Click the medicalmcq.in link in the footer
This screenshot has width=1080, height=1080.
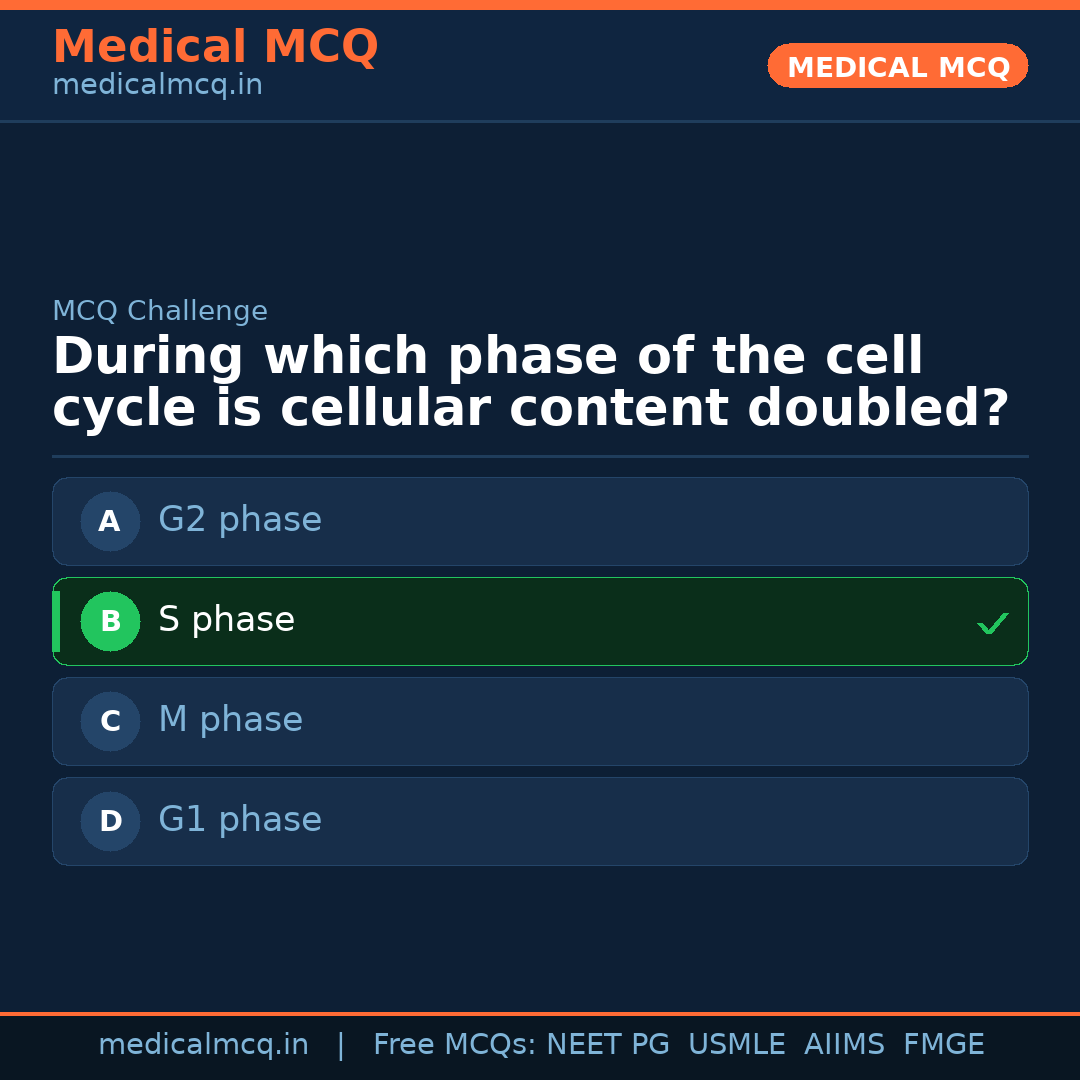204,1043
